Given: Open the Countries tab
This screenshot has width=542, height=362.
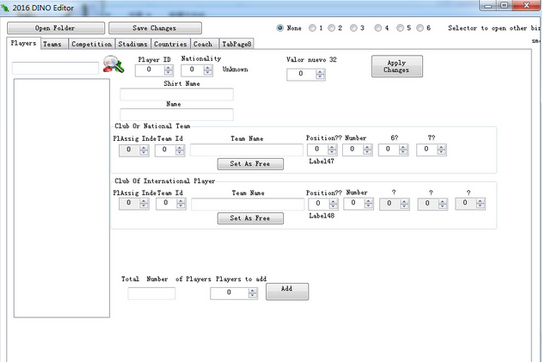Looking at the screenshot, I should (170, 44).
